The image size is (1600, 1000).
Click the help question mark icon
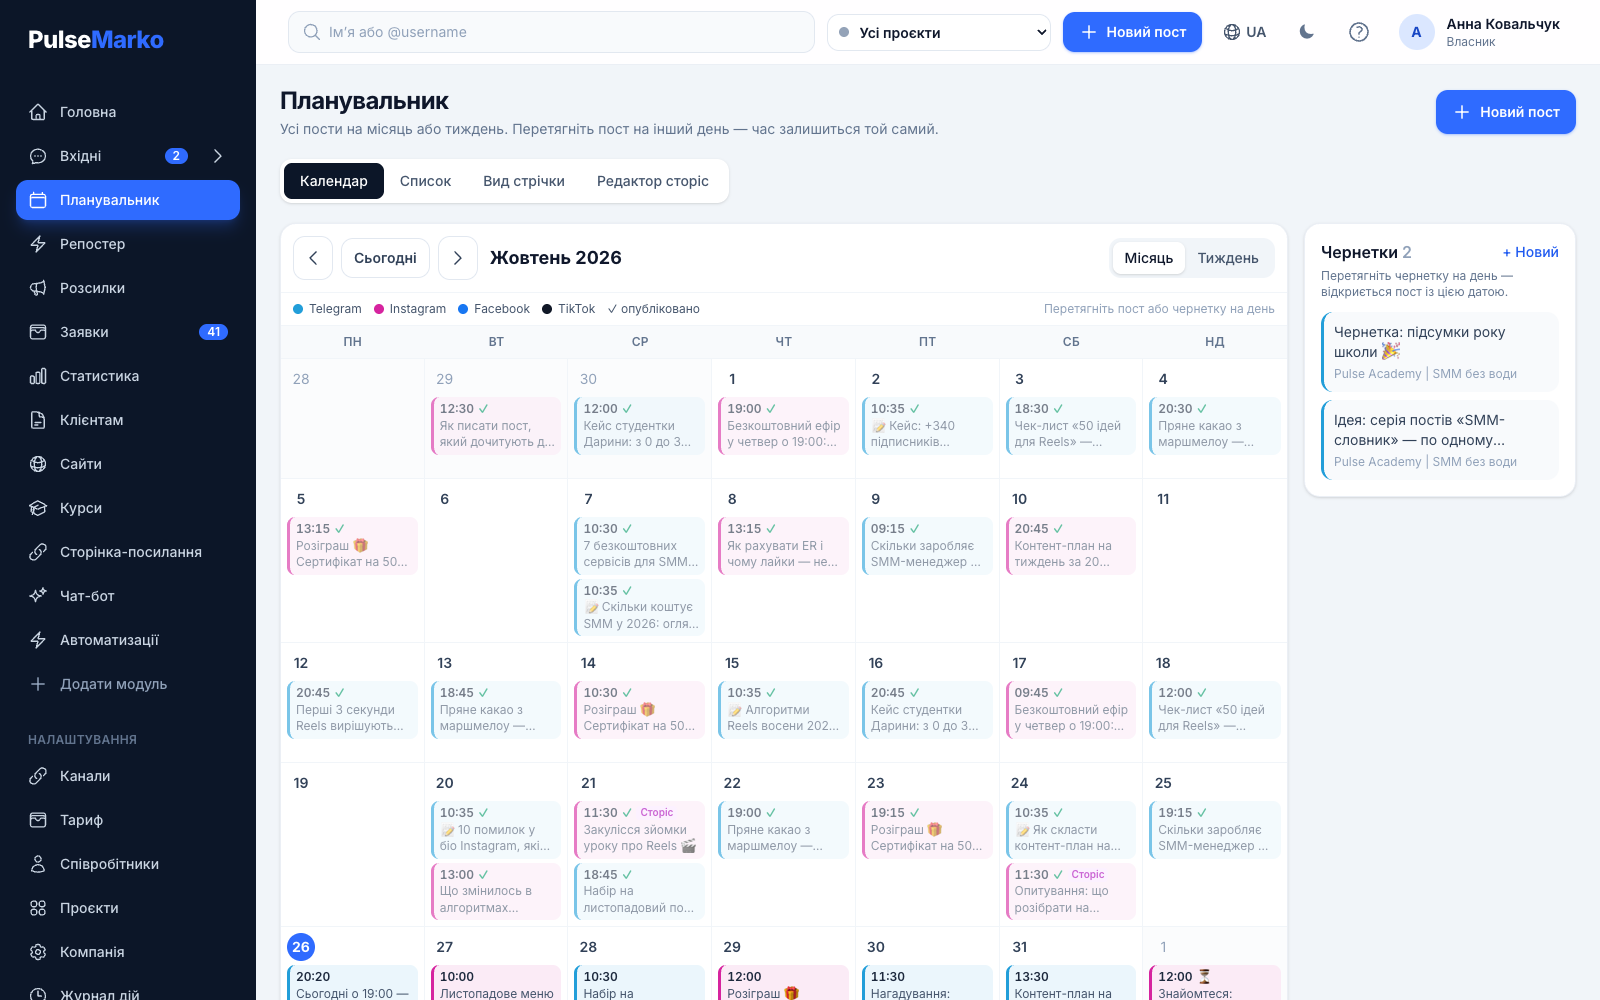pyautogui.click(x=1359, y=32)
